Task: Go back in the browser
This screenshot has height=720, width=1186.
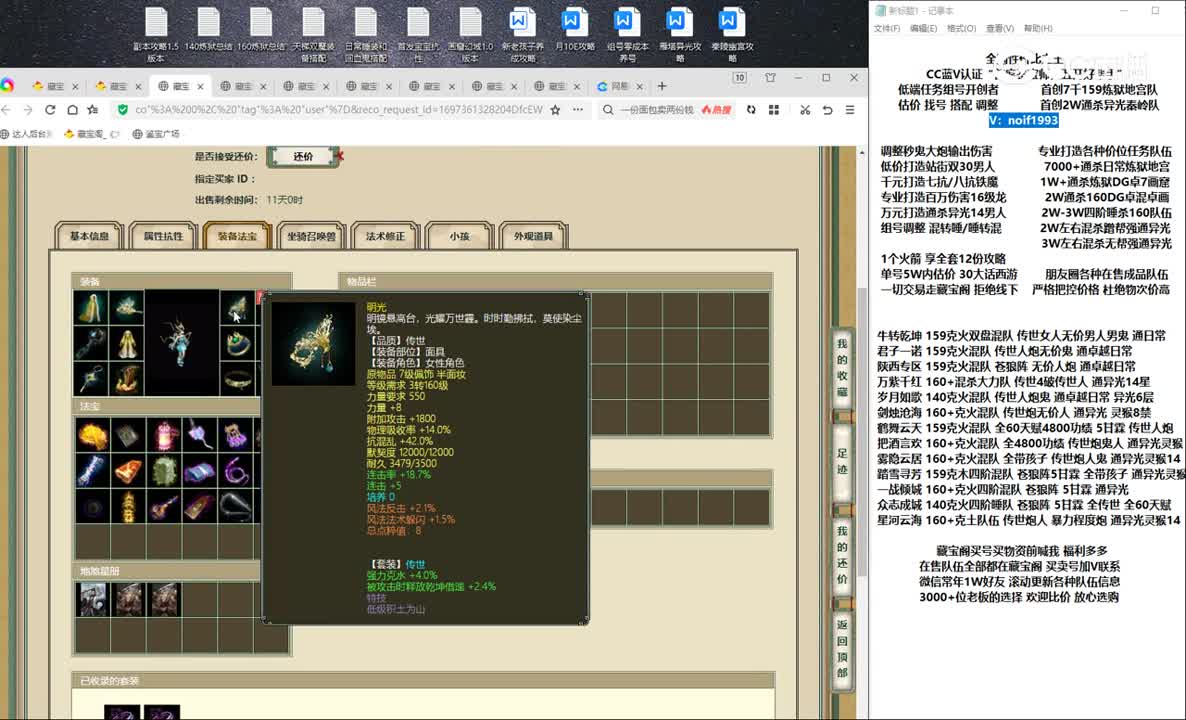Action: tap(6, 110)
